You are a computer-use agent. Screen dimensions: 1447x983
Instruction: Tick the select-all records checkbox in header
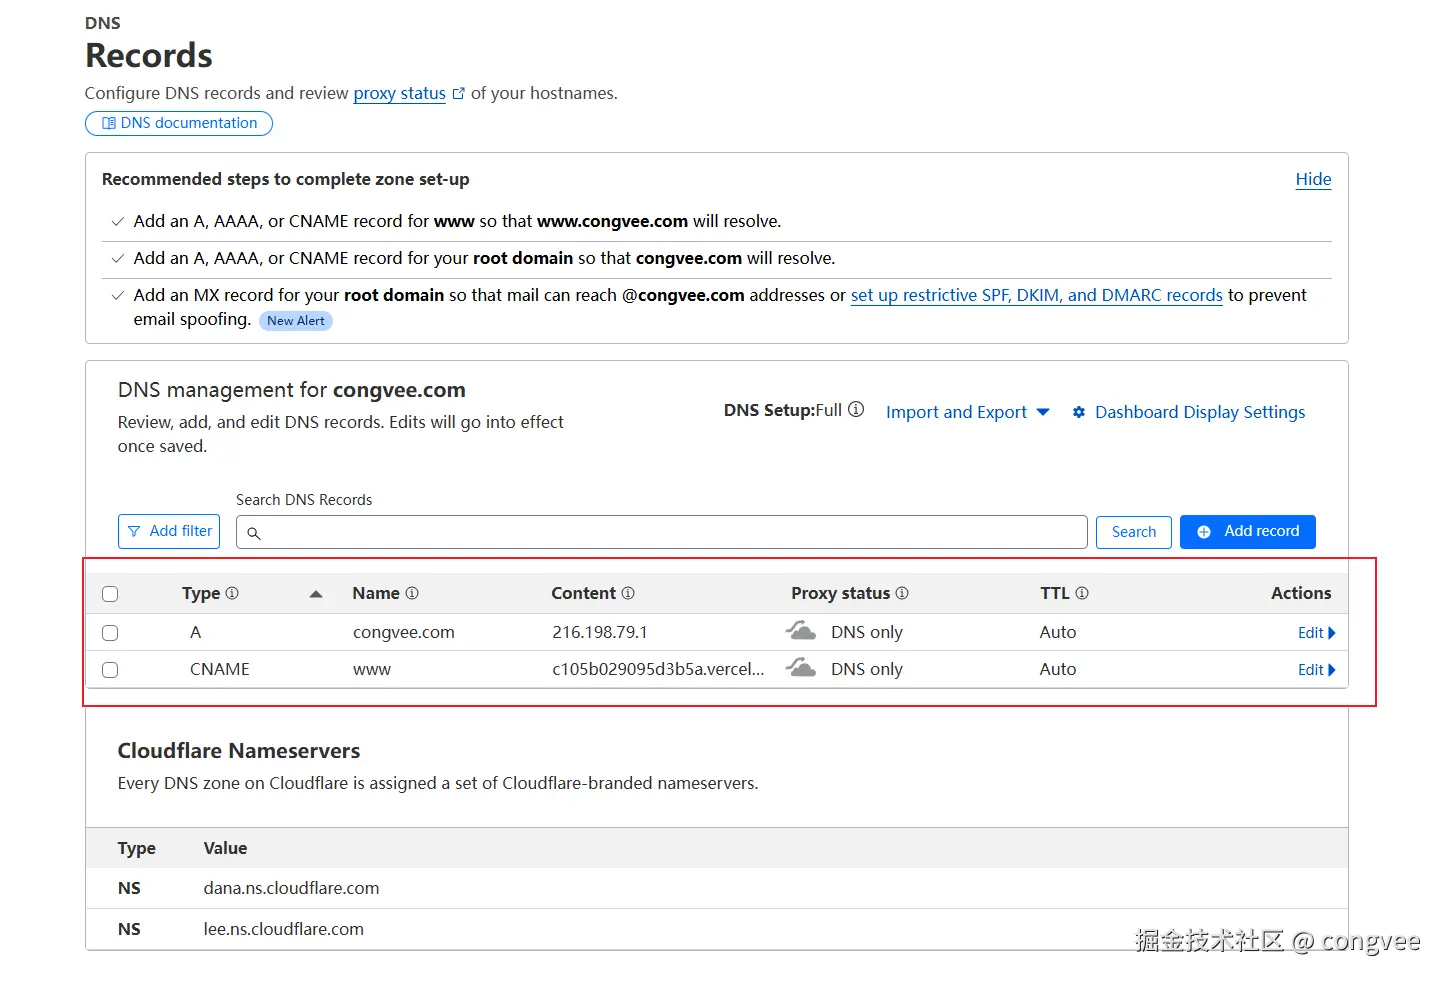tap(110, 594)
